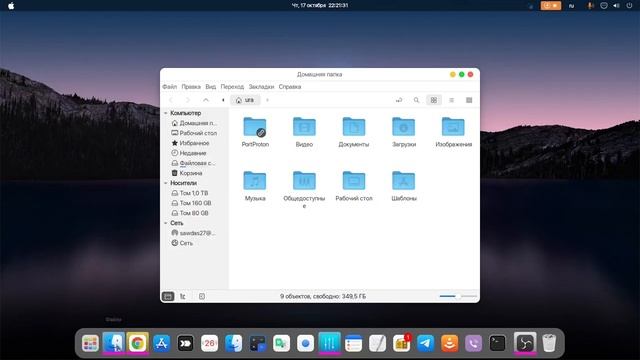Open the Переход menu
The width and height of the screenshot is (640, 360).
click(x=232, y=87)
